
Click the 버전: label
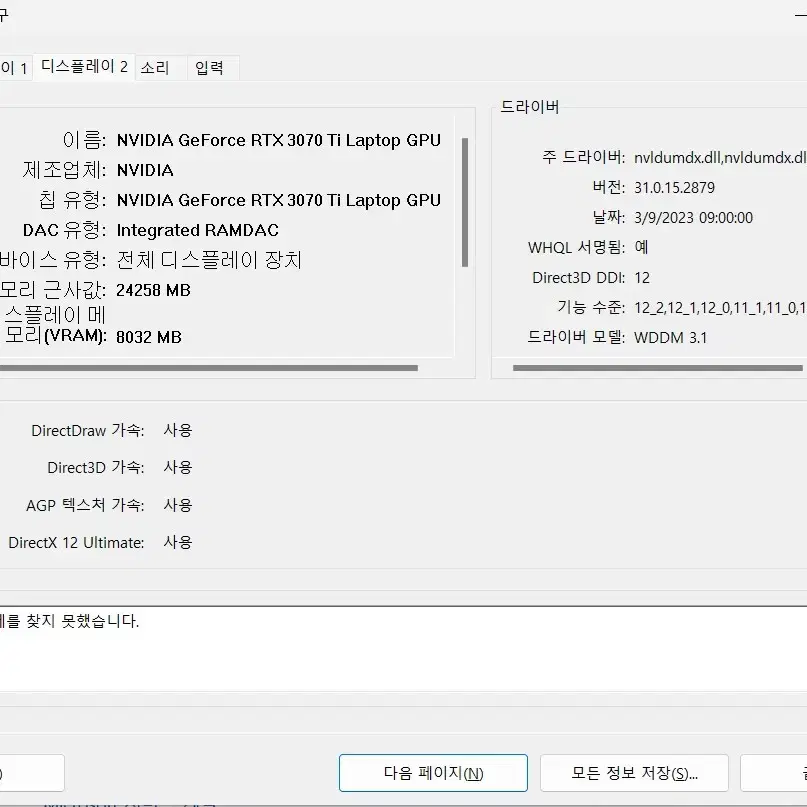[x=609, y=187]
